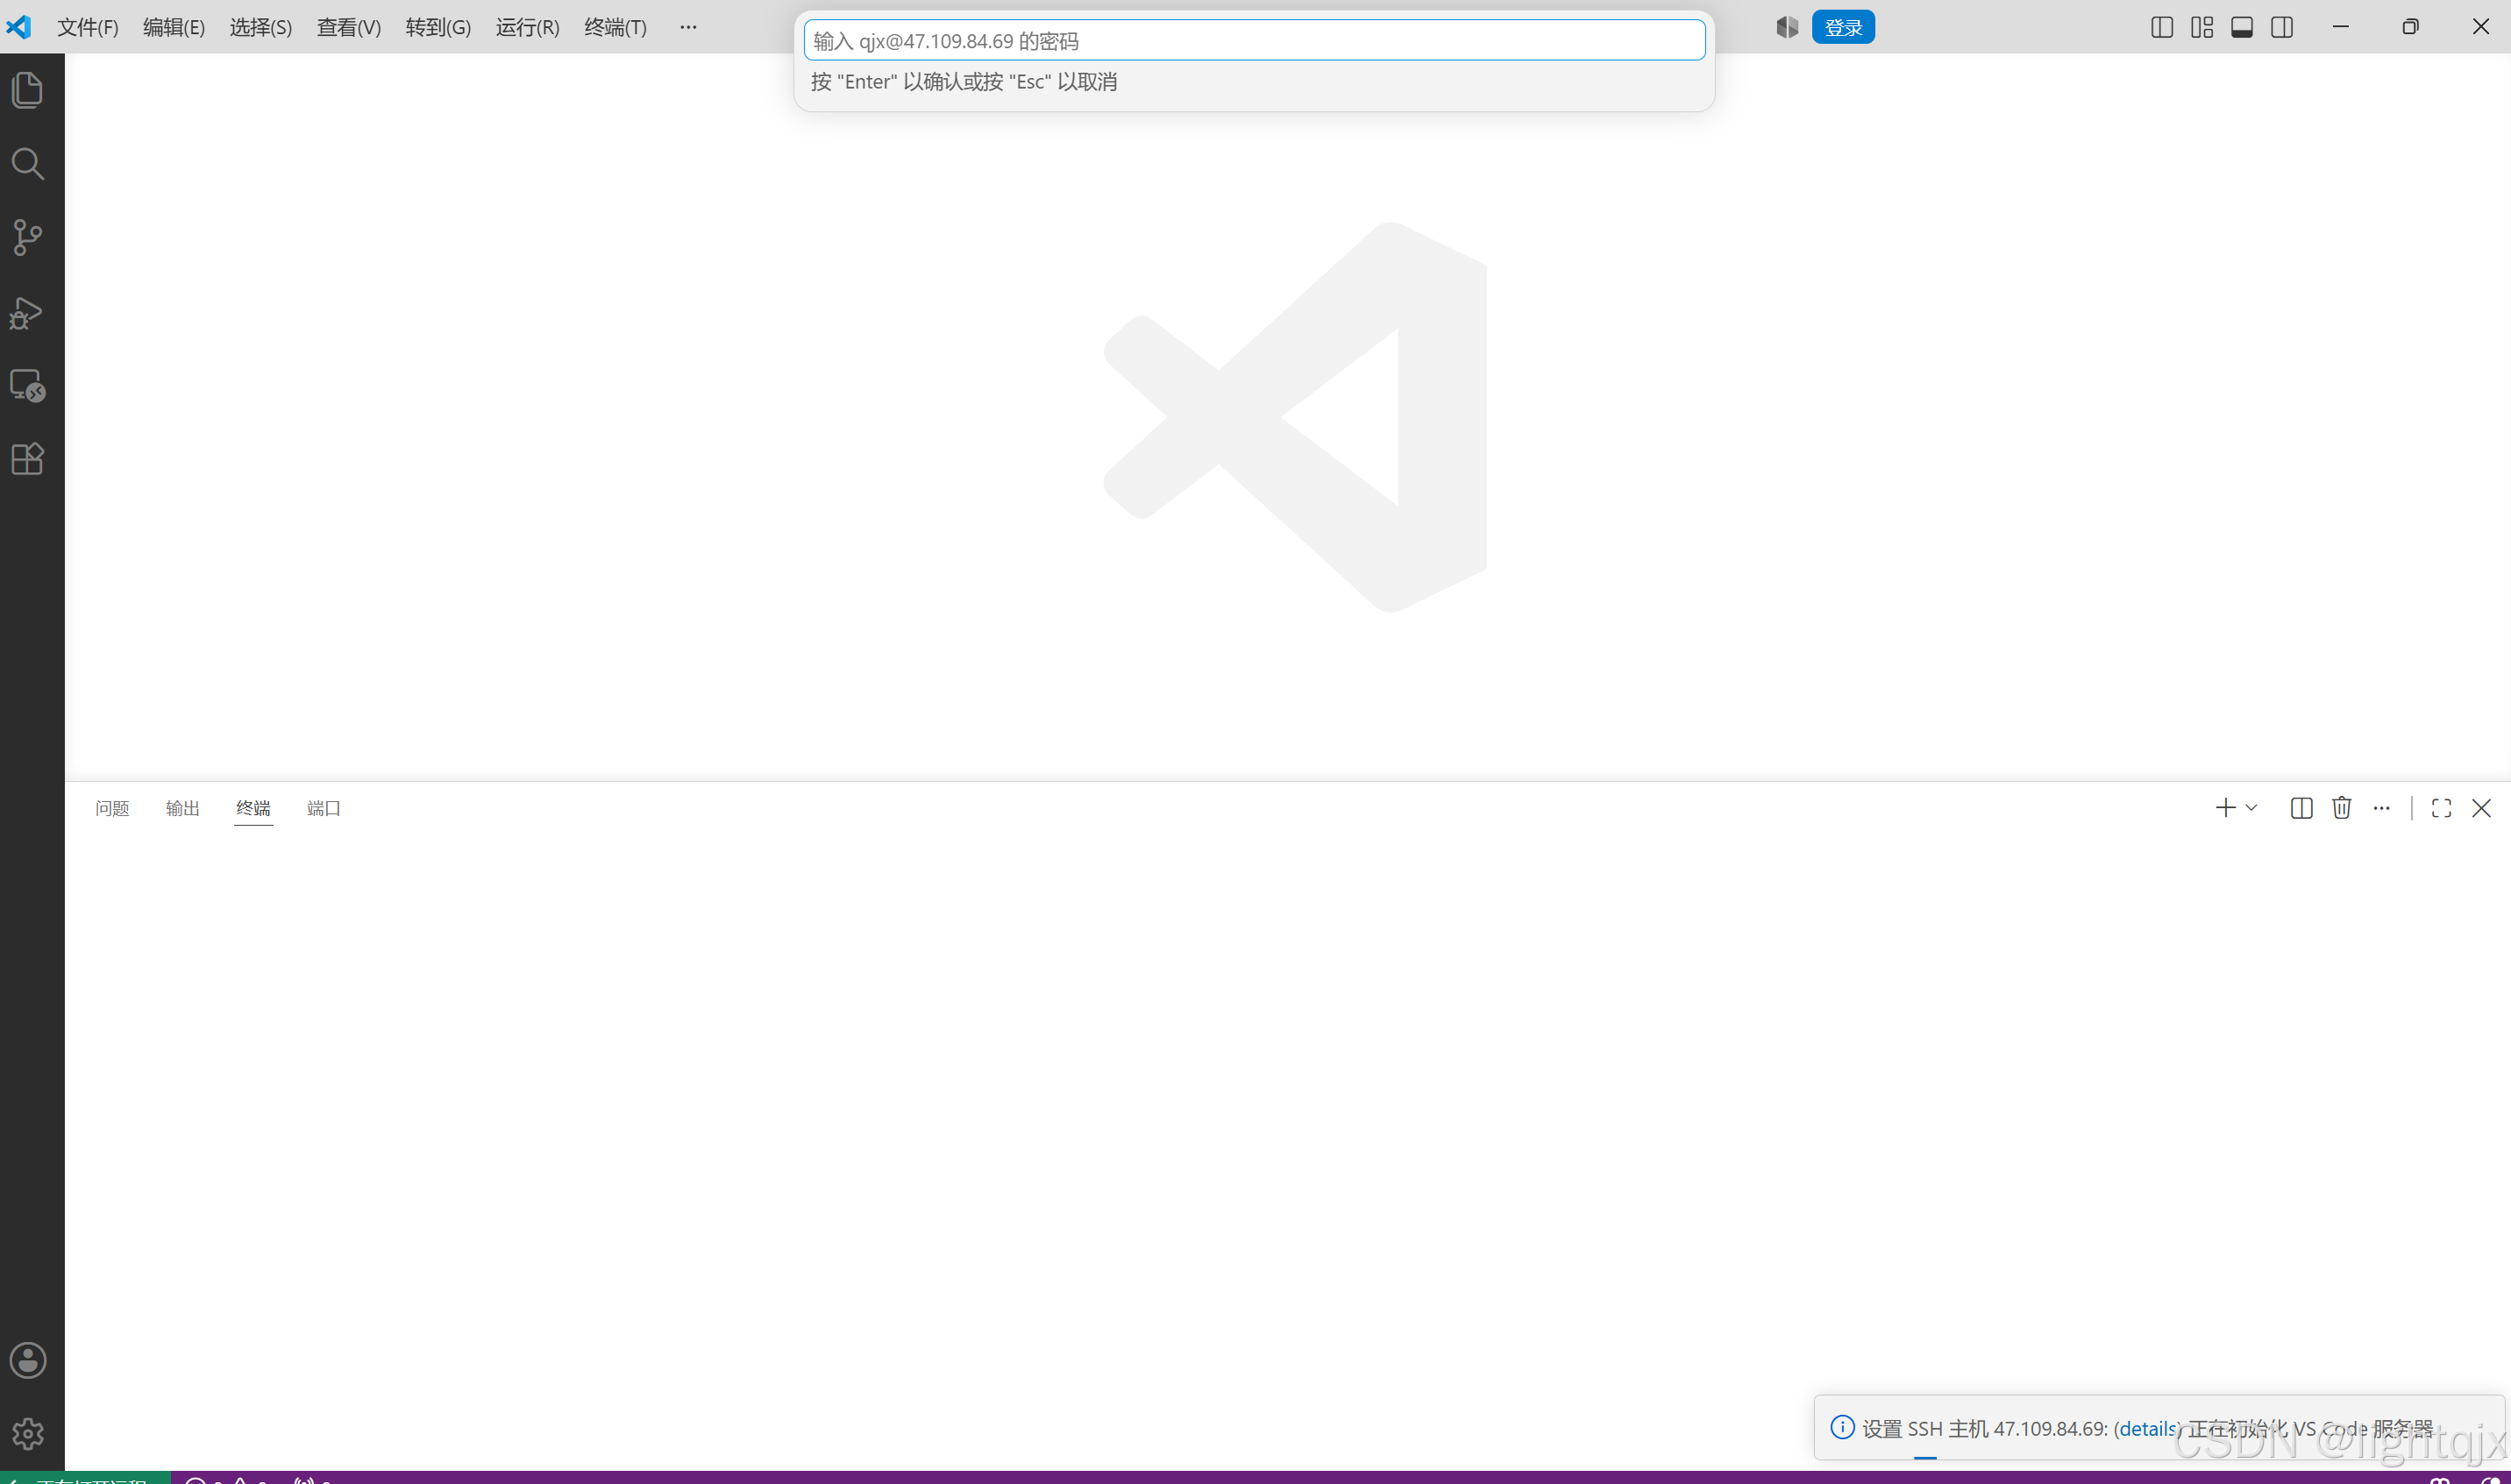Maximize the panel size

(2441, 808)
